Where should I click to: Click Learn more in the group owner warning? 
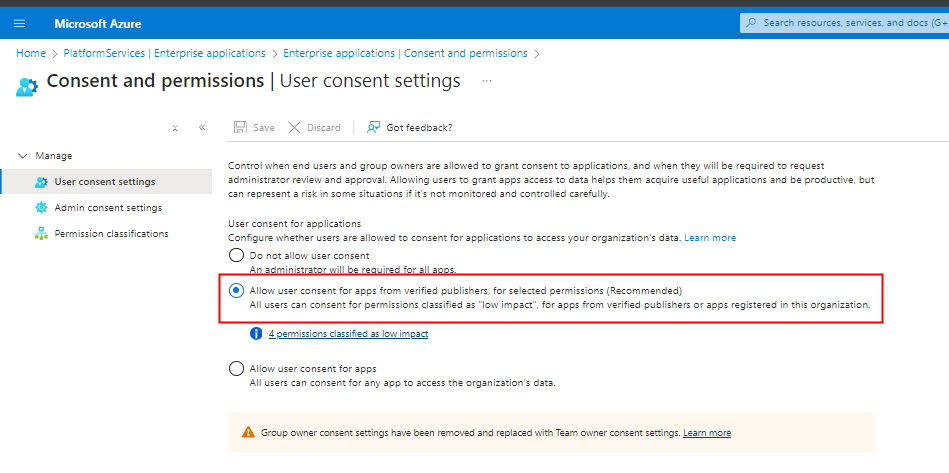pyautogui.click(x=707, y=433)
